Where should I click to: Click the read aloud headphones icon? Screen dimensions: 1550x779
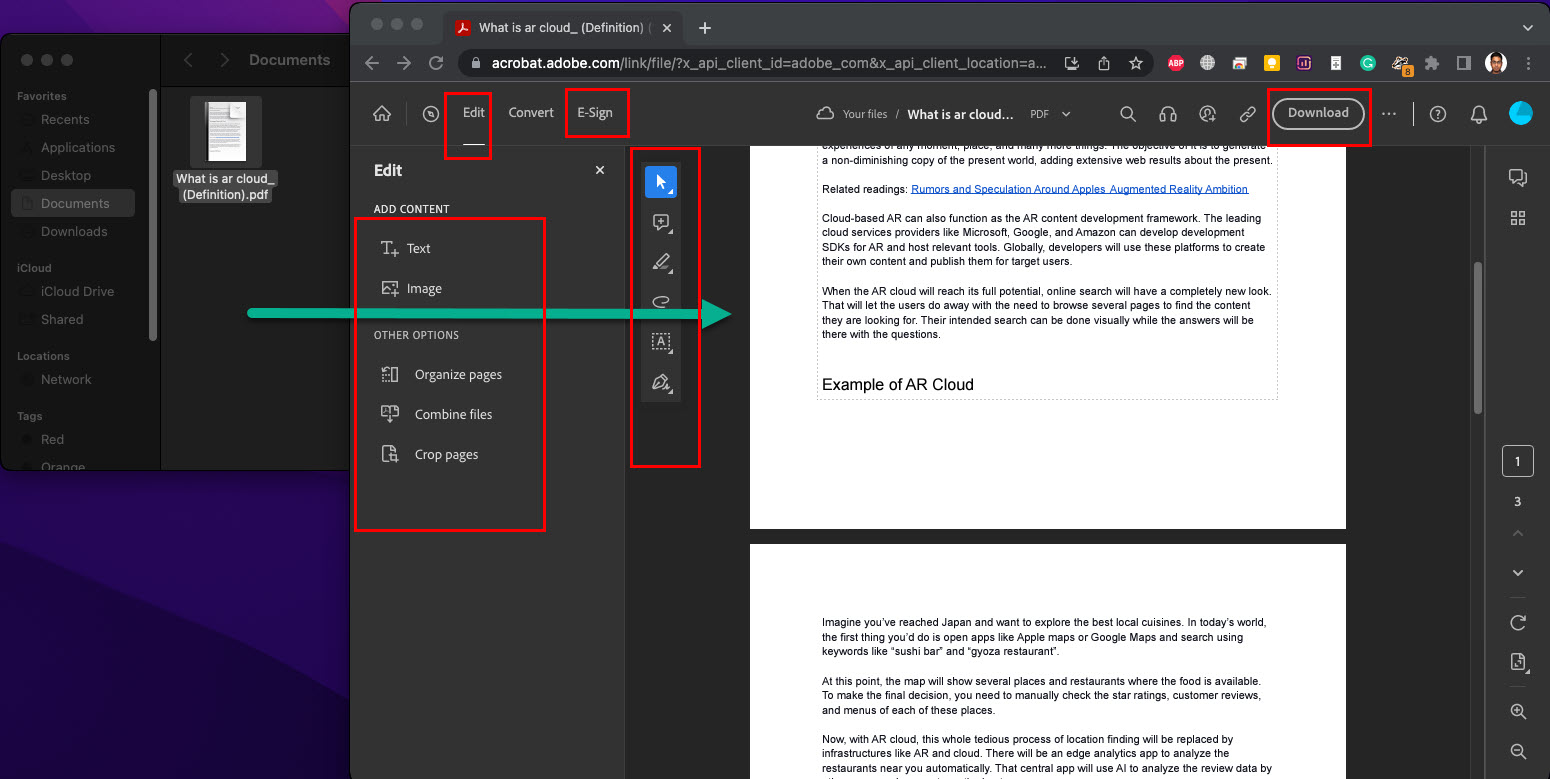tap(1167, 114)
